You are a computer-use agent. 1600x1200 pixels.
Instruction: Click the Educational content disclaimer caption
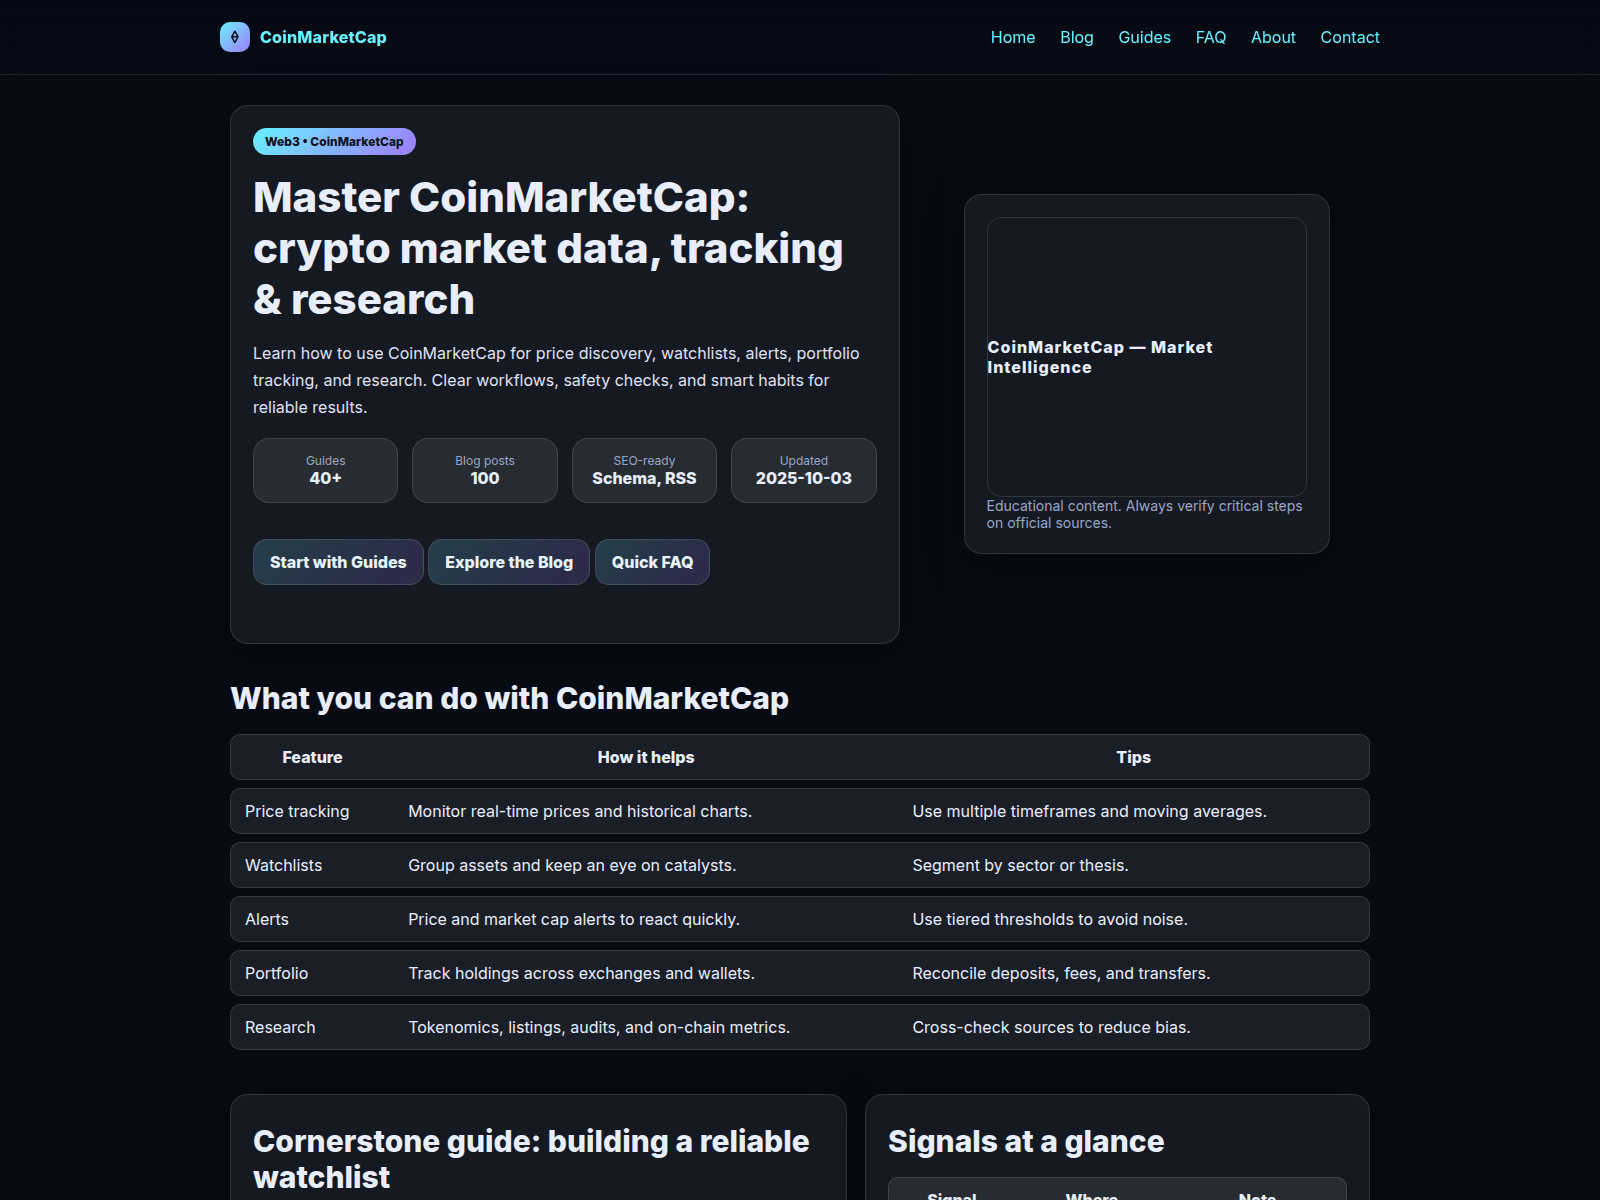[1145, 514]
